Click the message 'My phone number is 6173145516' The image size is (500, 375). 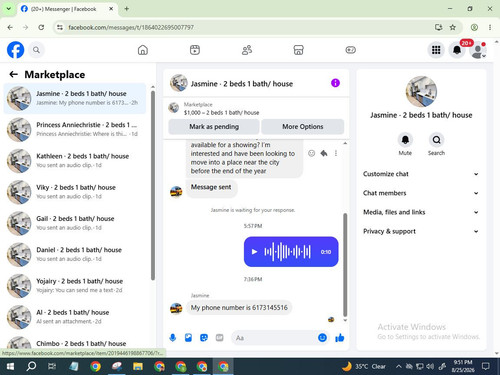coord(239,307)
